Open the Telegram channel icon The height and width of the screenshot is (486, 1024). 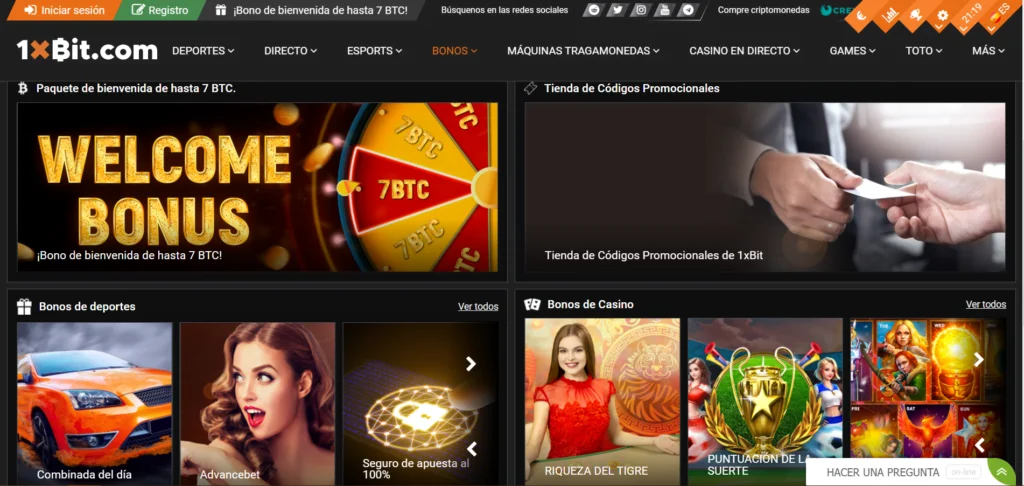pos(689,10)
